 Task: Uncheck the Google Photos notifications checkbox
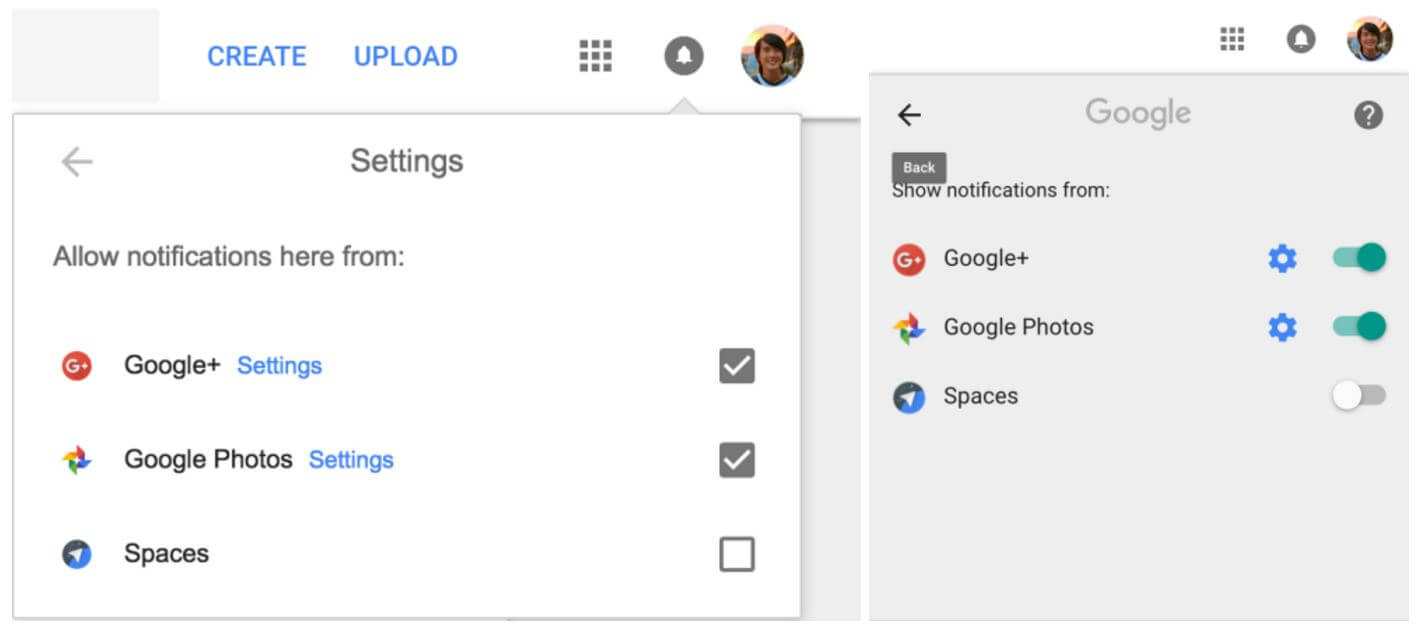[x=737, y=460]
